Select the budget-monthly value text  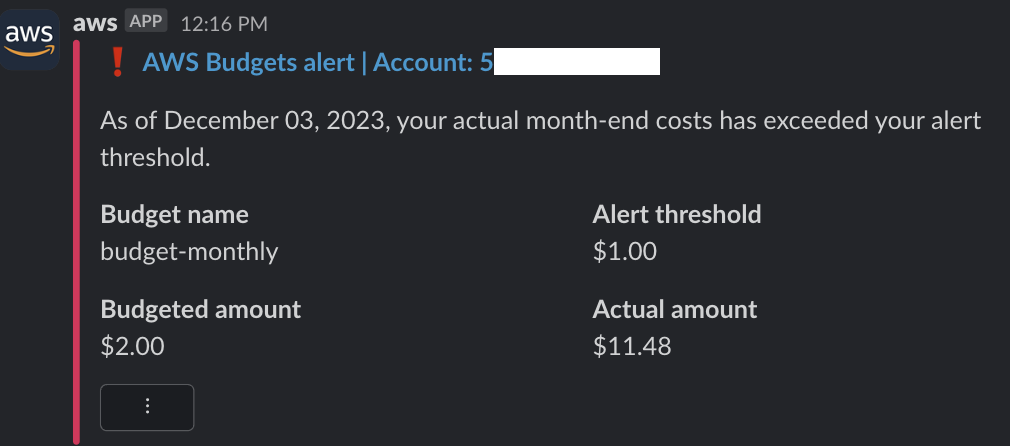pos(189,251)
